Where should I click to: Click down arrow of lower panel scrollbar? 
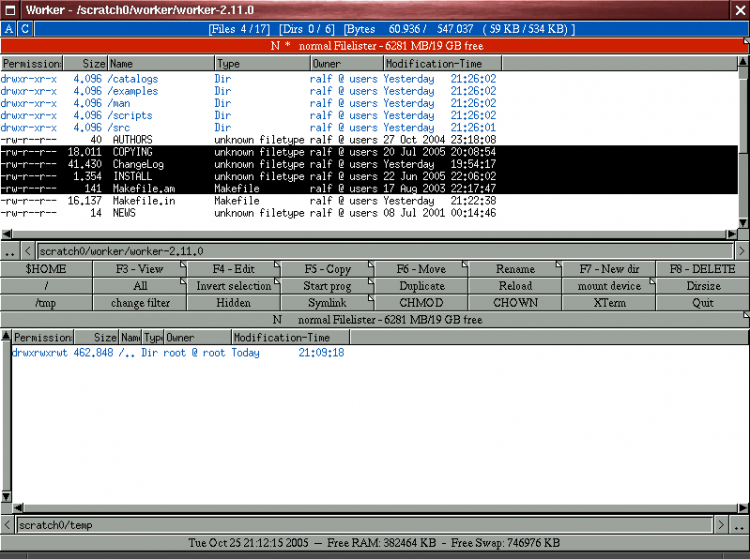coord(6,496)
